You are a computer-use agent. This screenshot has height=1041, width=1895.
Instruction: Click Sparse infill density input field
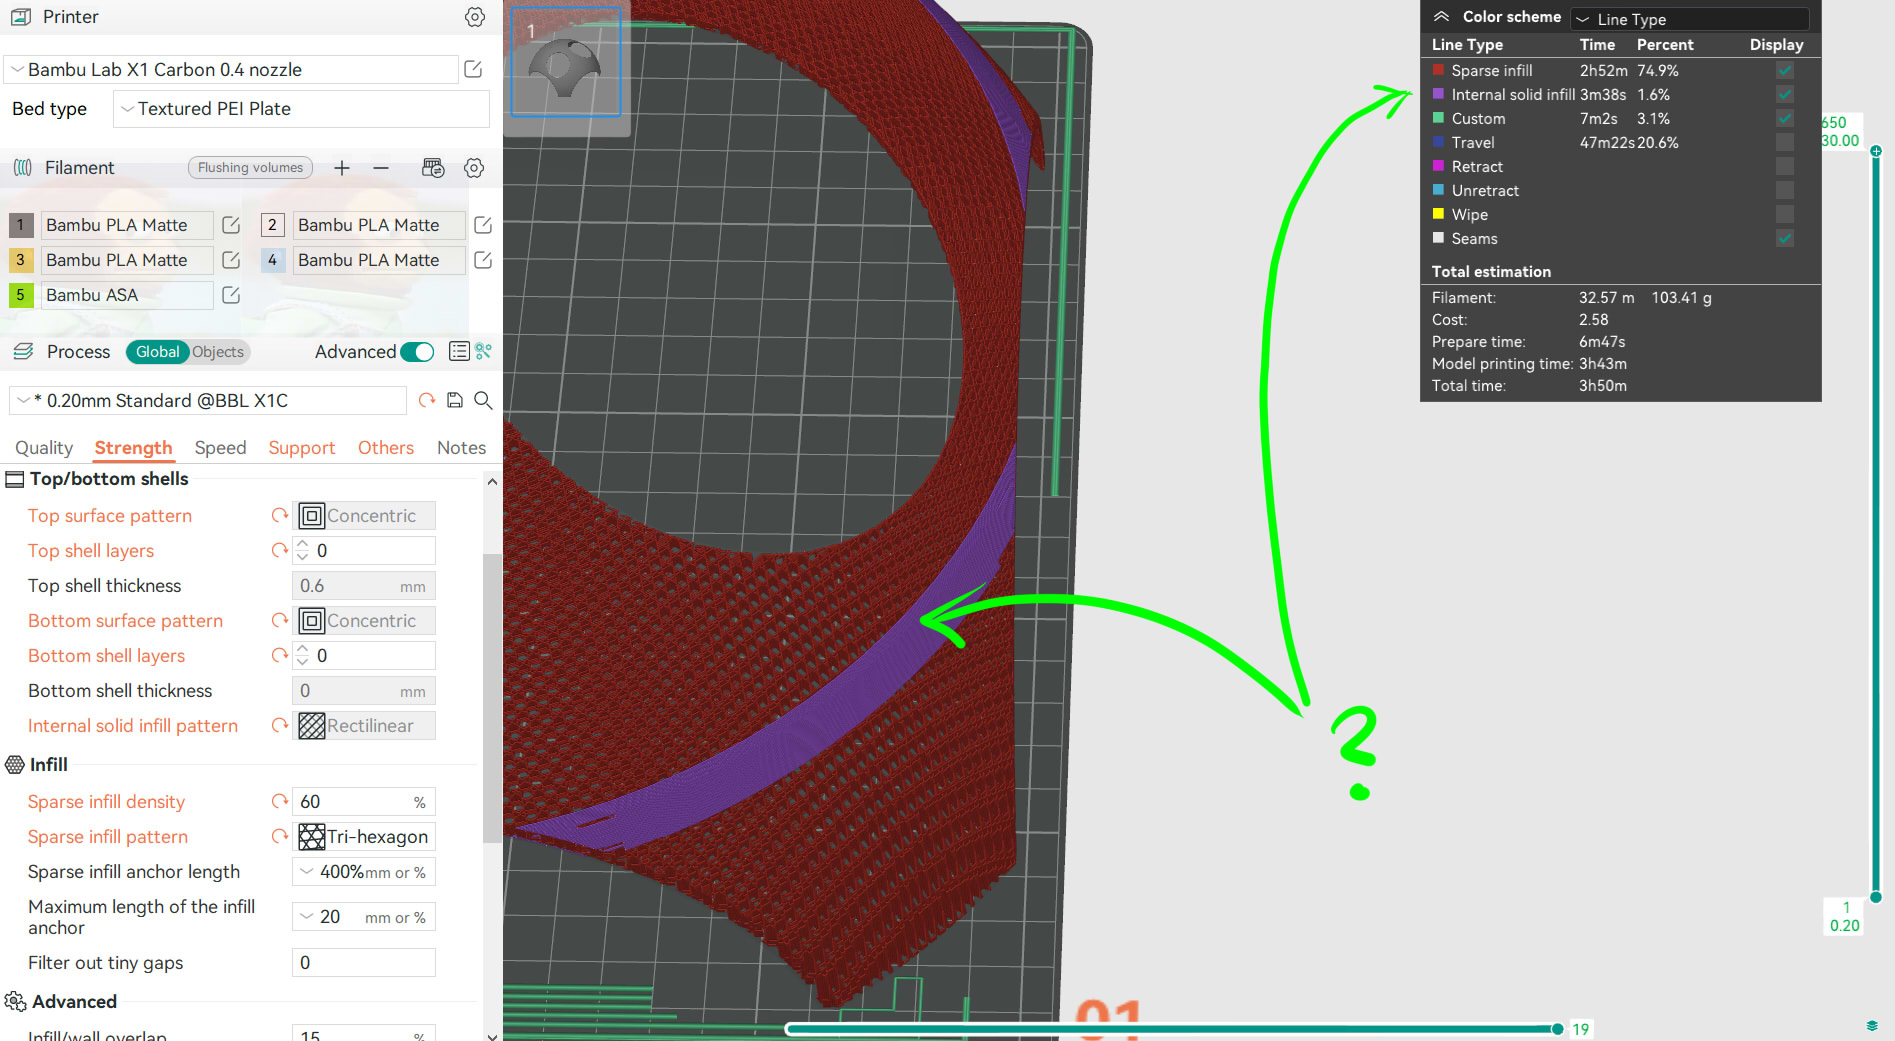pyautogui.click(x=364, y=802)
